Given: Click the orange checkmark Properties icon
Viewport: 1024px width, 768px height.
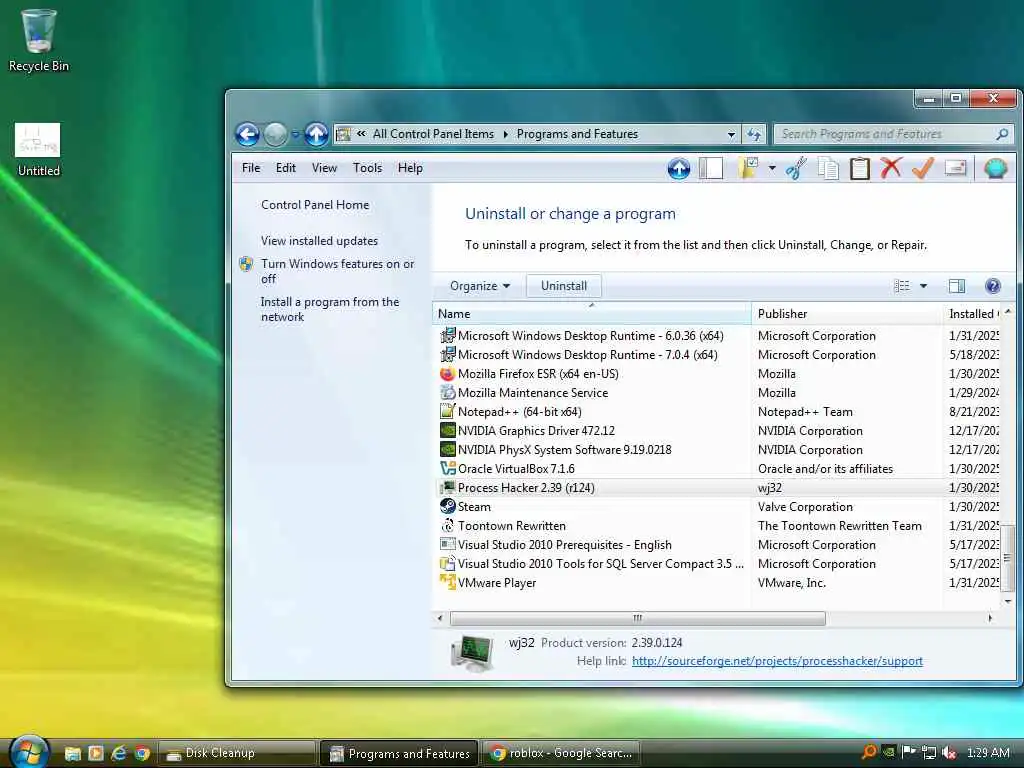Looking at the screenshot, I should click(923, 168).
